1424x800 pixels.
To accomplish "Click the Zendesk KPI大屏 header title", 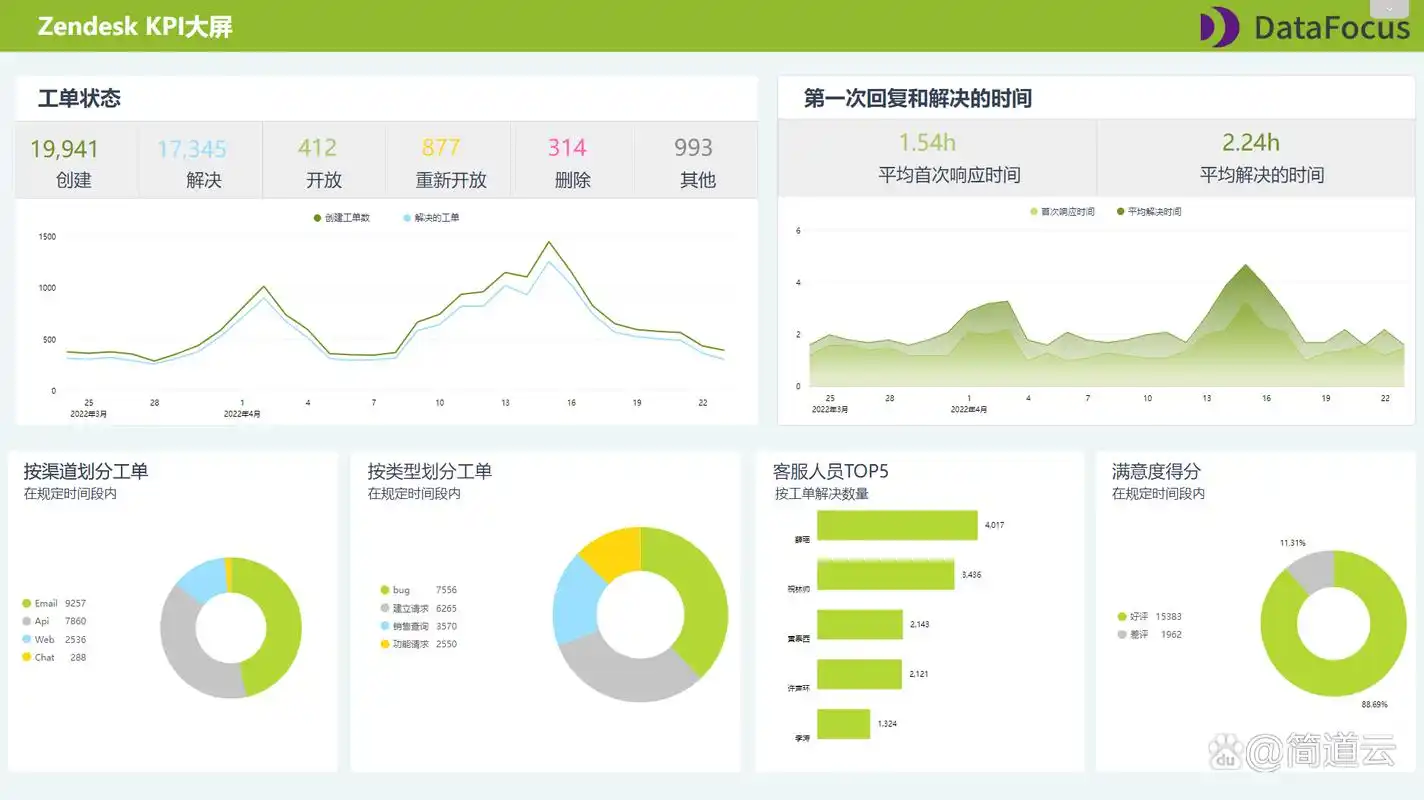I will [x=135, y=27].
